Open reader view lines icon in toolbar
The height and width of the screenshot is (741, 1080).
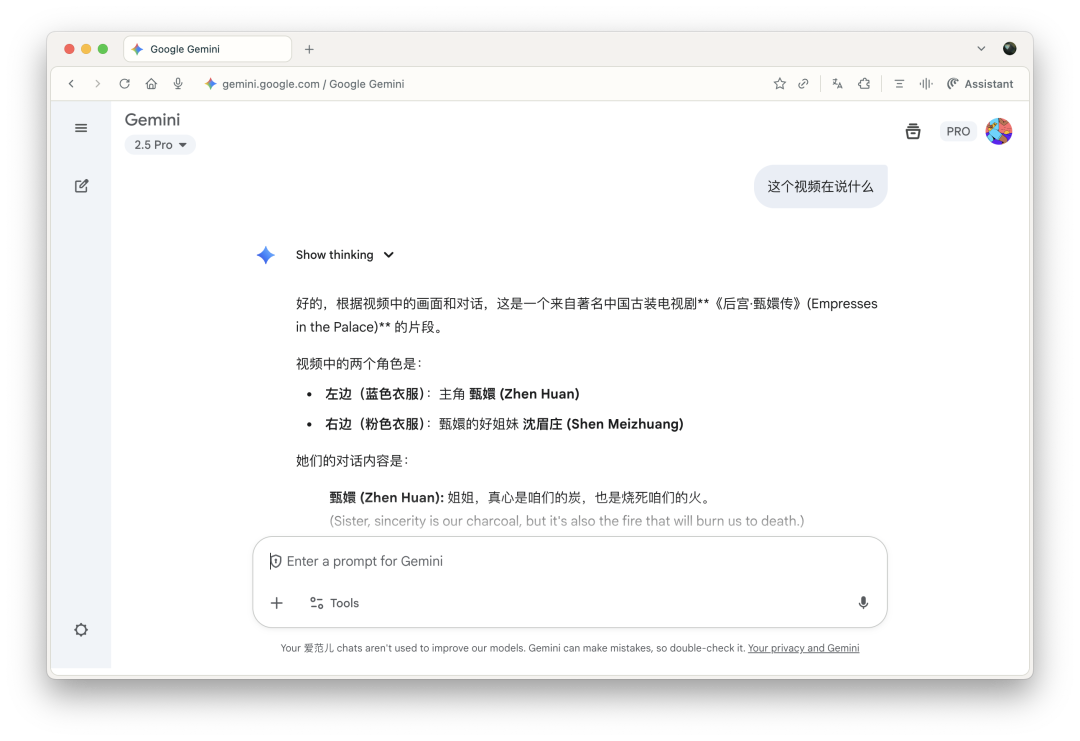coord(899,84)
